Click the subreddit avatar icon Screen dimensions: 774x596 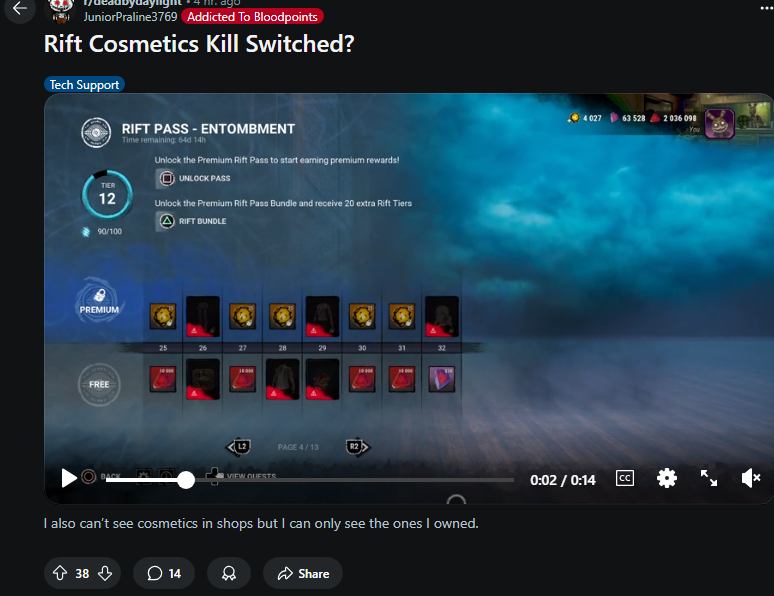tap(61, 11)
